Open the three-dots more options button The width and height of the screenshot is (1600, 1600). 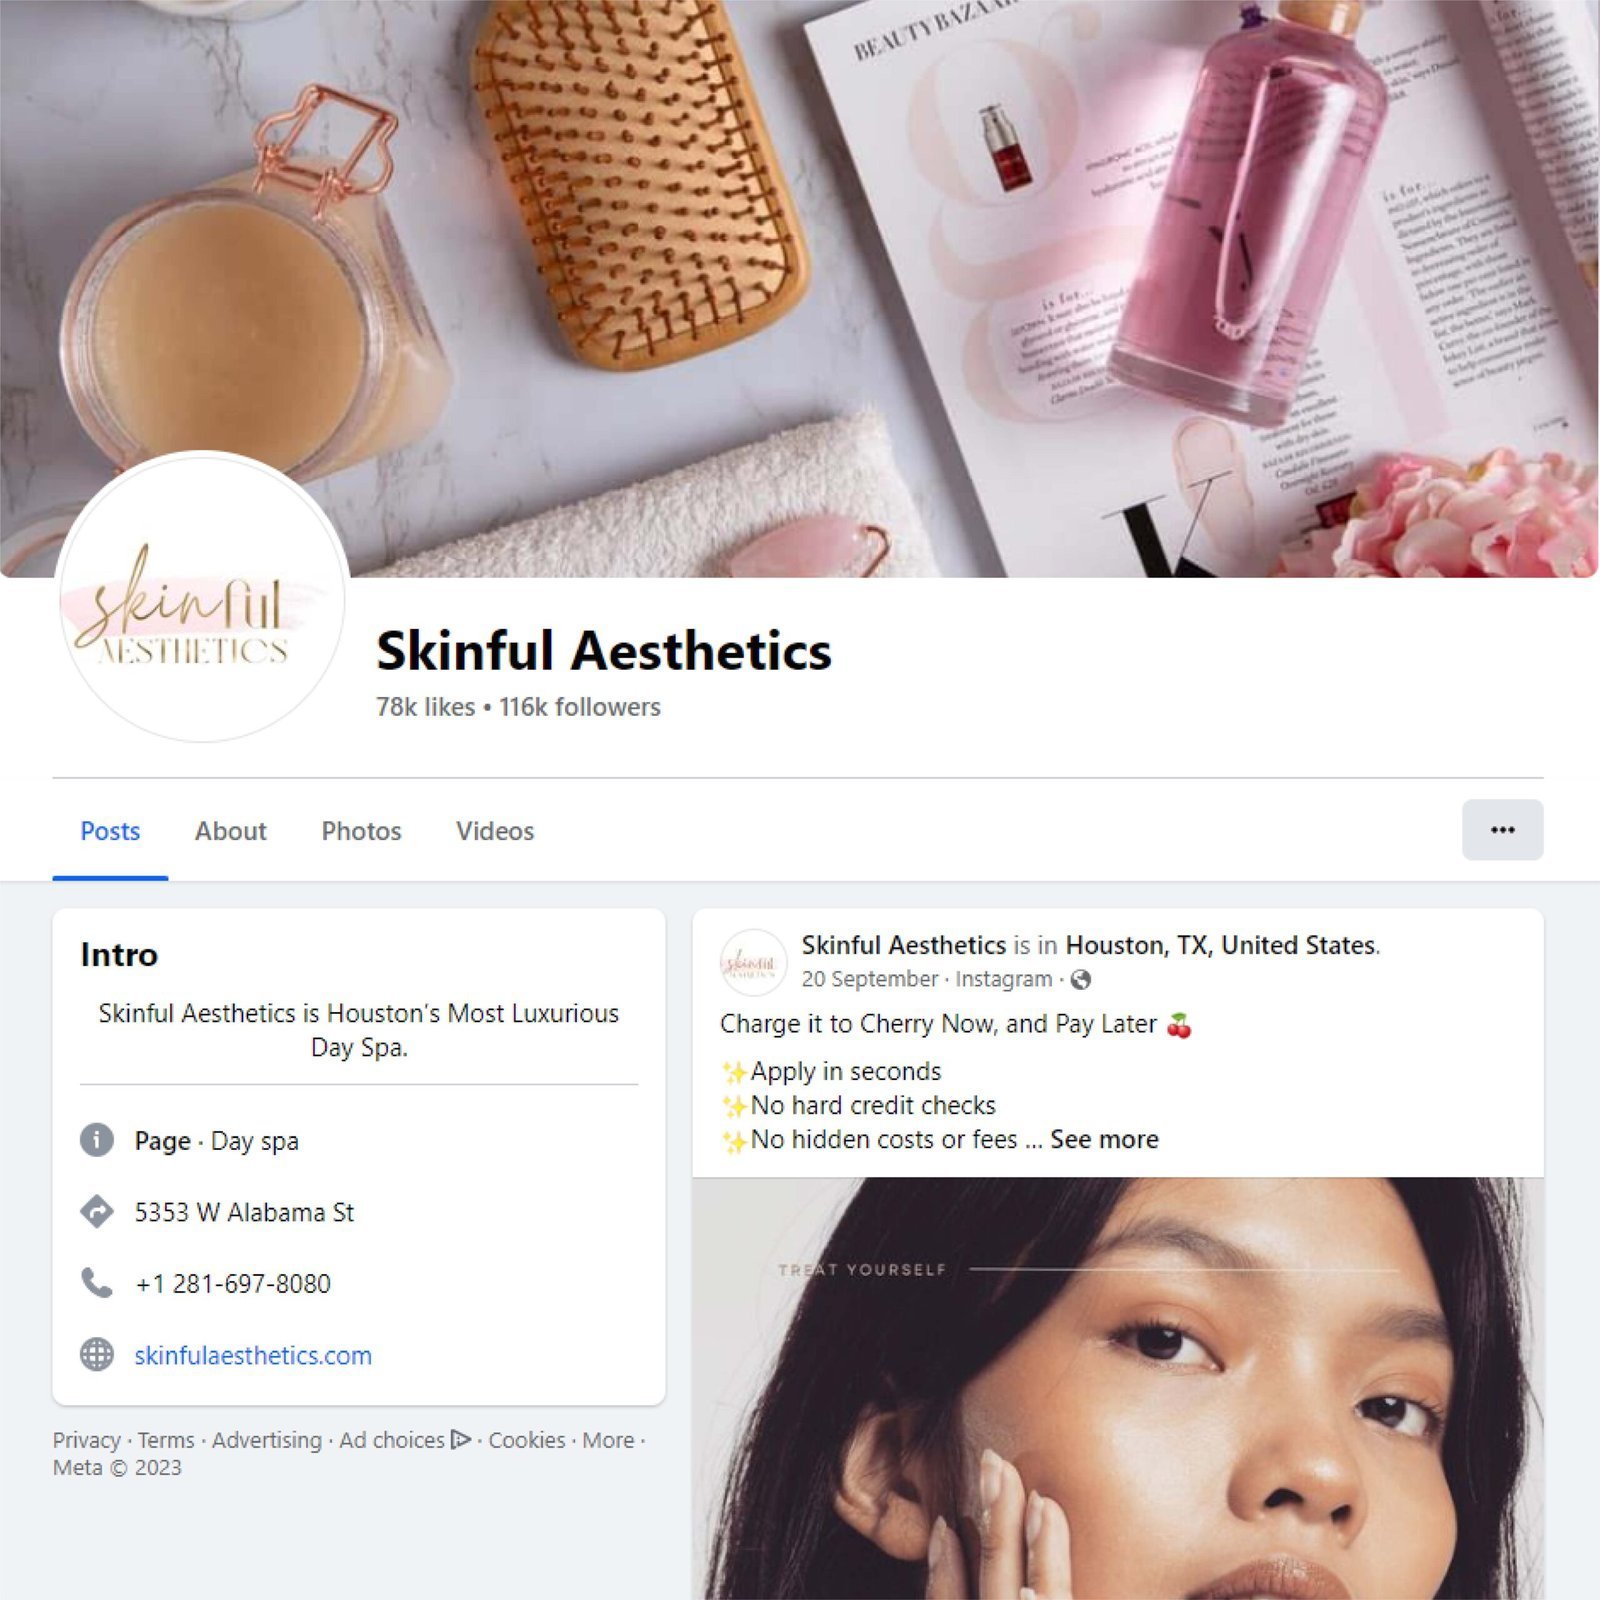1502,830
